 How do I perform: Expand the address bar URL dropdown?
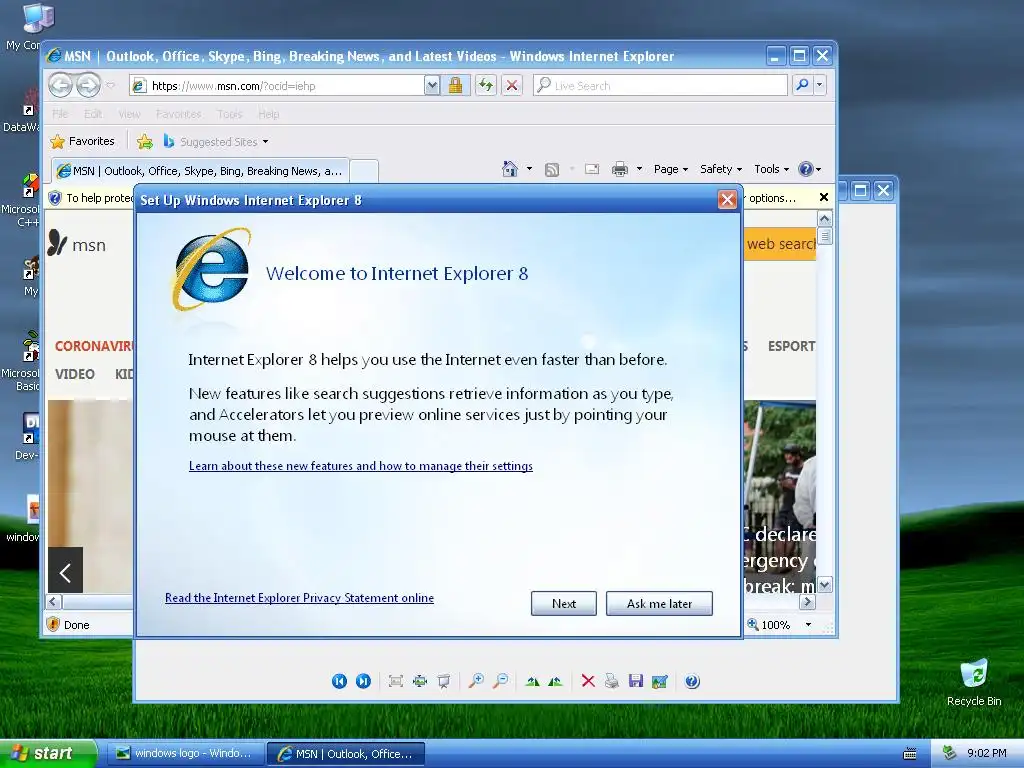(432, 85)
